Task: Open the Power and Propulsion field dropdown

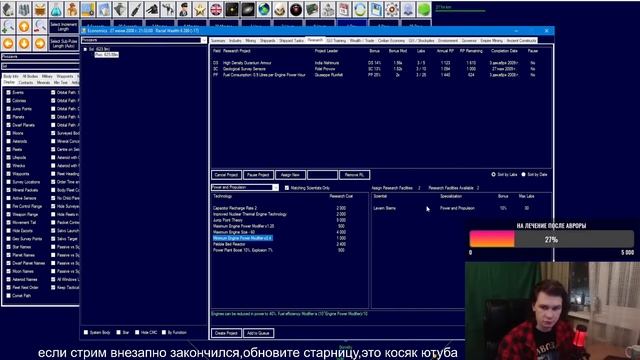Action: (276, 187)
